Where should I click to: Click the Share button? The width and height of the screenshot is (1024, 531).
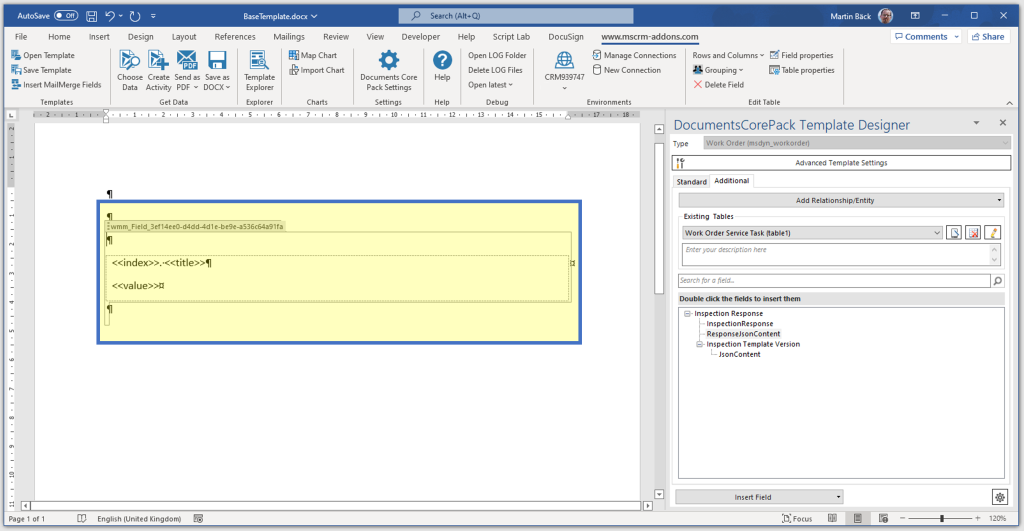pos(987,37)
